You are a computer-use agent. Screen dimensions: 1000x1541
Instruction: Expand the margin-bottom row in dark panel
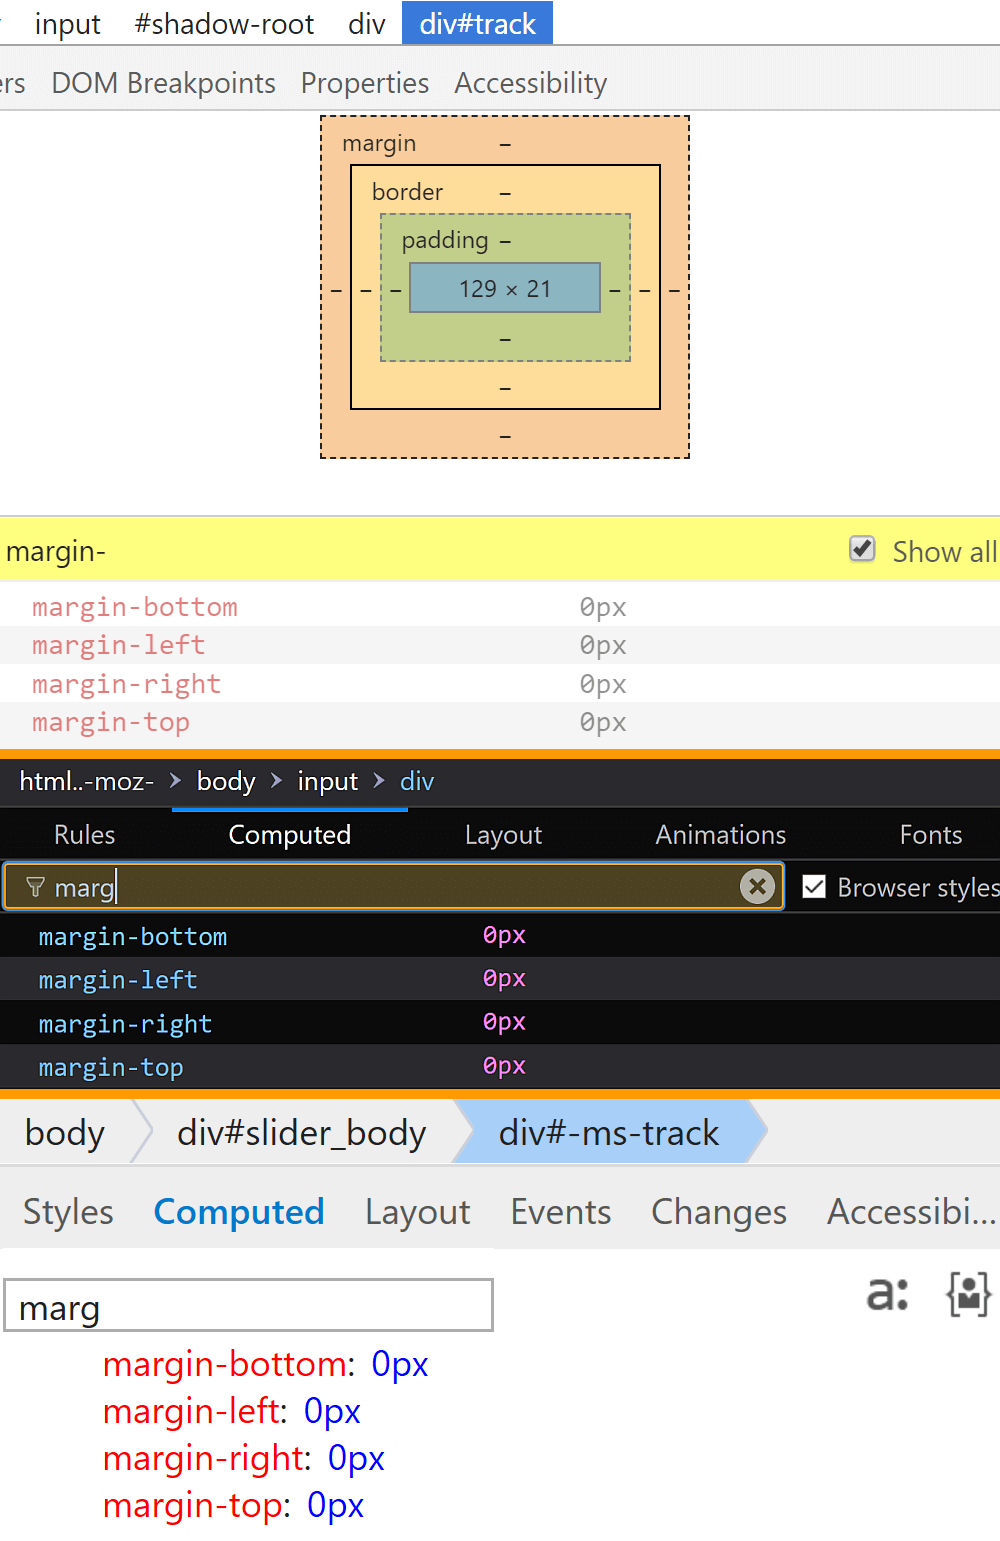(133, 937)
